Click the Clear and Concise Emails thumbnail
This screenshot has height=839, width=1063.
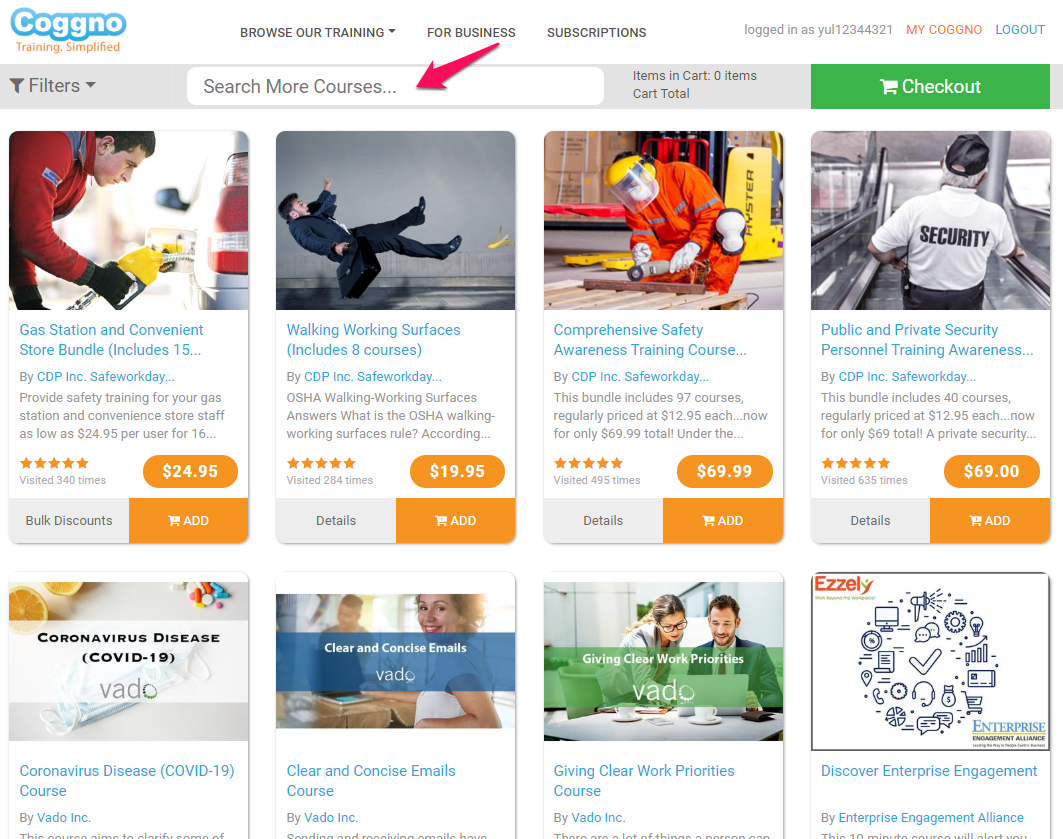tap(395, 661)
